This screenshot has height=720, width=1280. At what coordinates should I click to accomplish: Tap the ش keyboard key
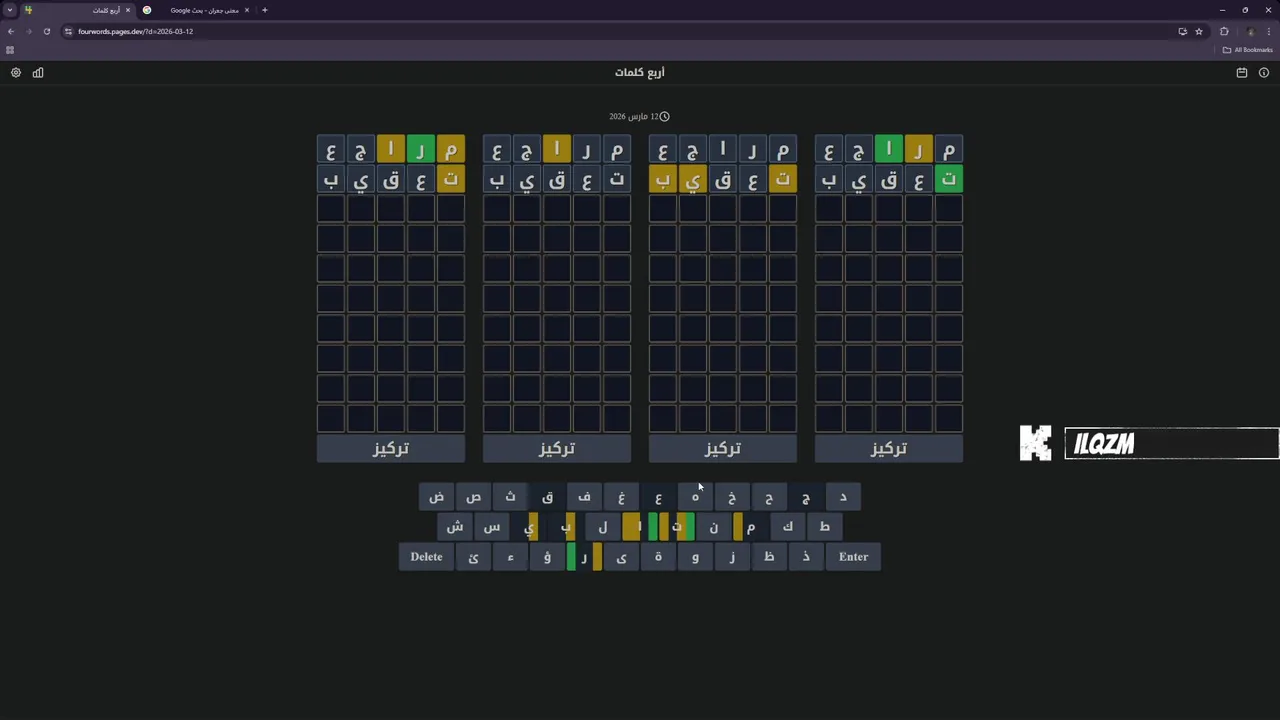click(x=455, y=527)
